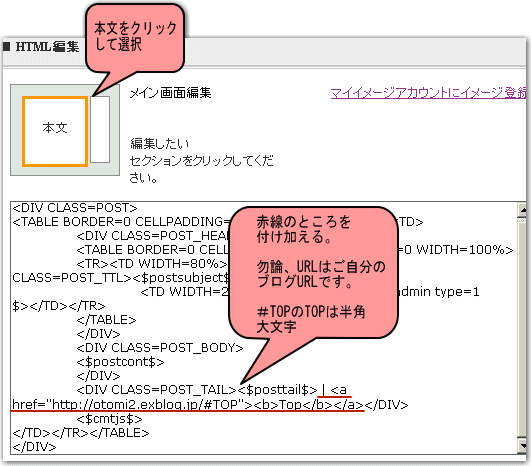
Task: Select the 本文 section box
Action: point(55,131)
